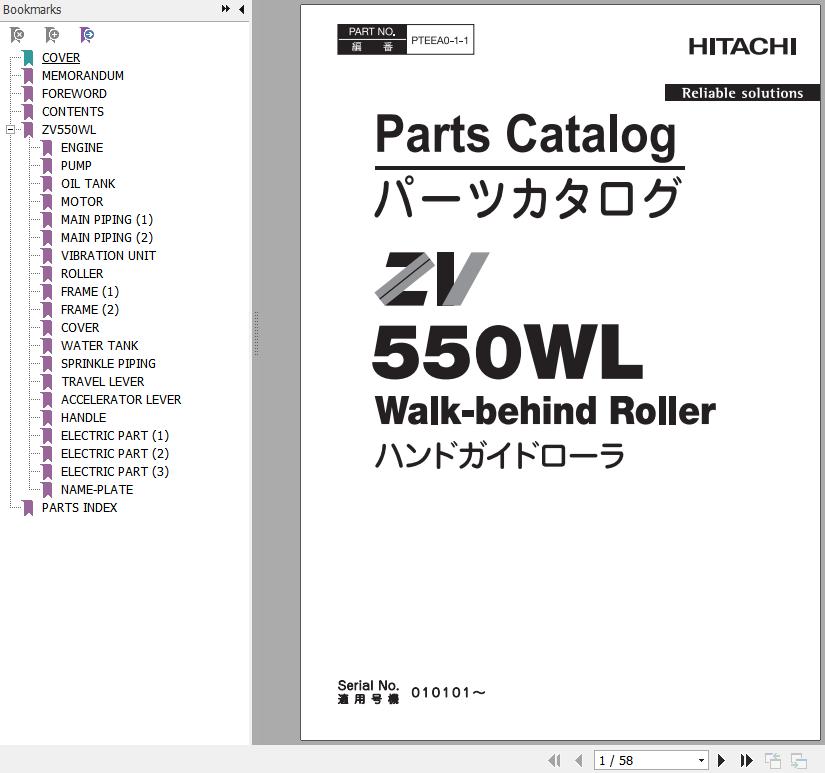Open the MAIN PIPING (1) bookmark
The width and height of the screenshot is (825, 773).
click(107, 219)
